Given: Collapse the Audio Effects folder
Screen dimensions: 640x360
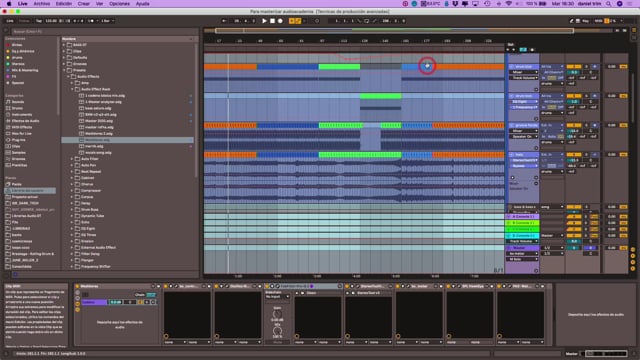Looking at the screenshot, I should coord(68,76).
